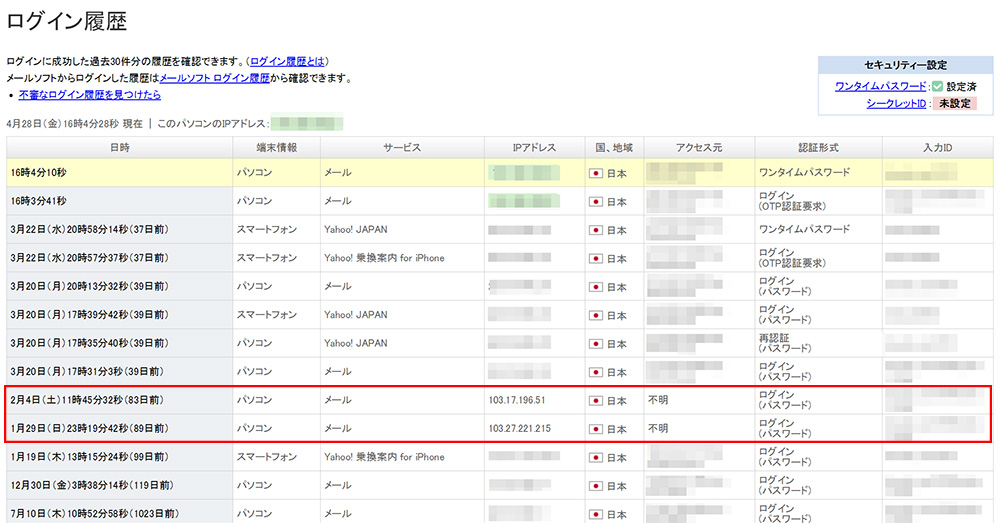Select the 7月10日 10時52分58秒 entry
This screenshot has height=523, width=1000.
point(500,512)
